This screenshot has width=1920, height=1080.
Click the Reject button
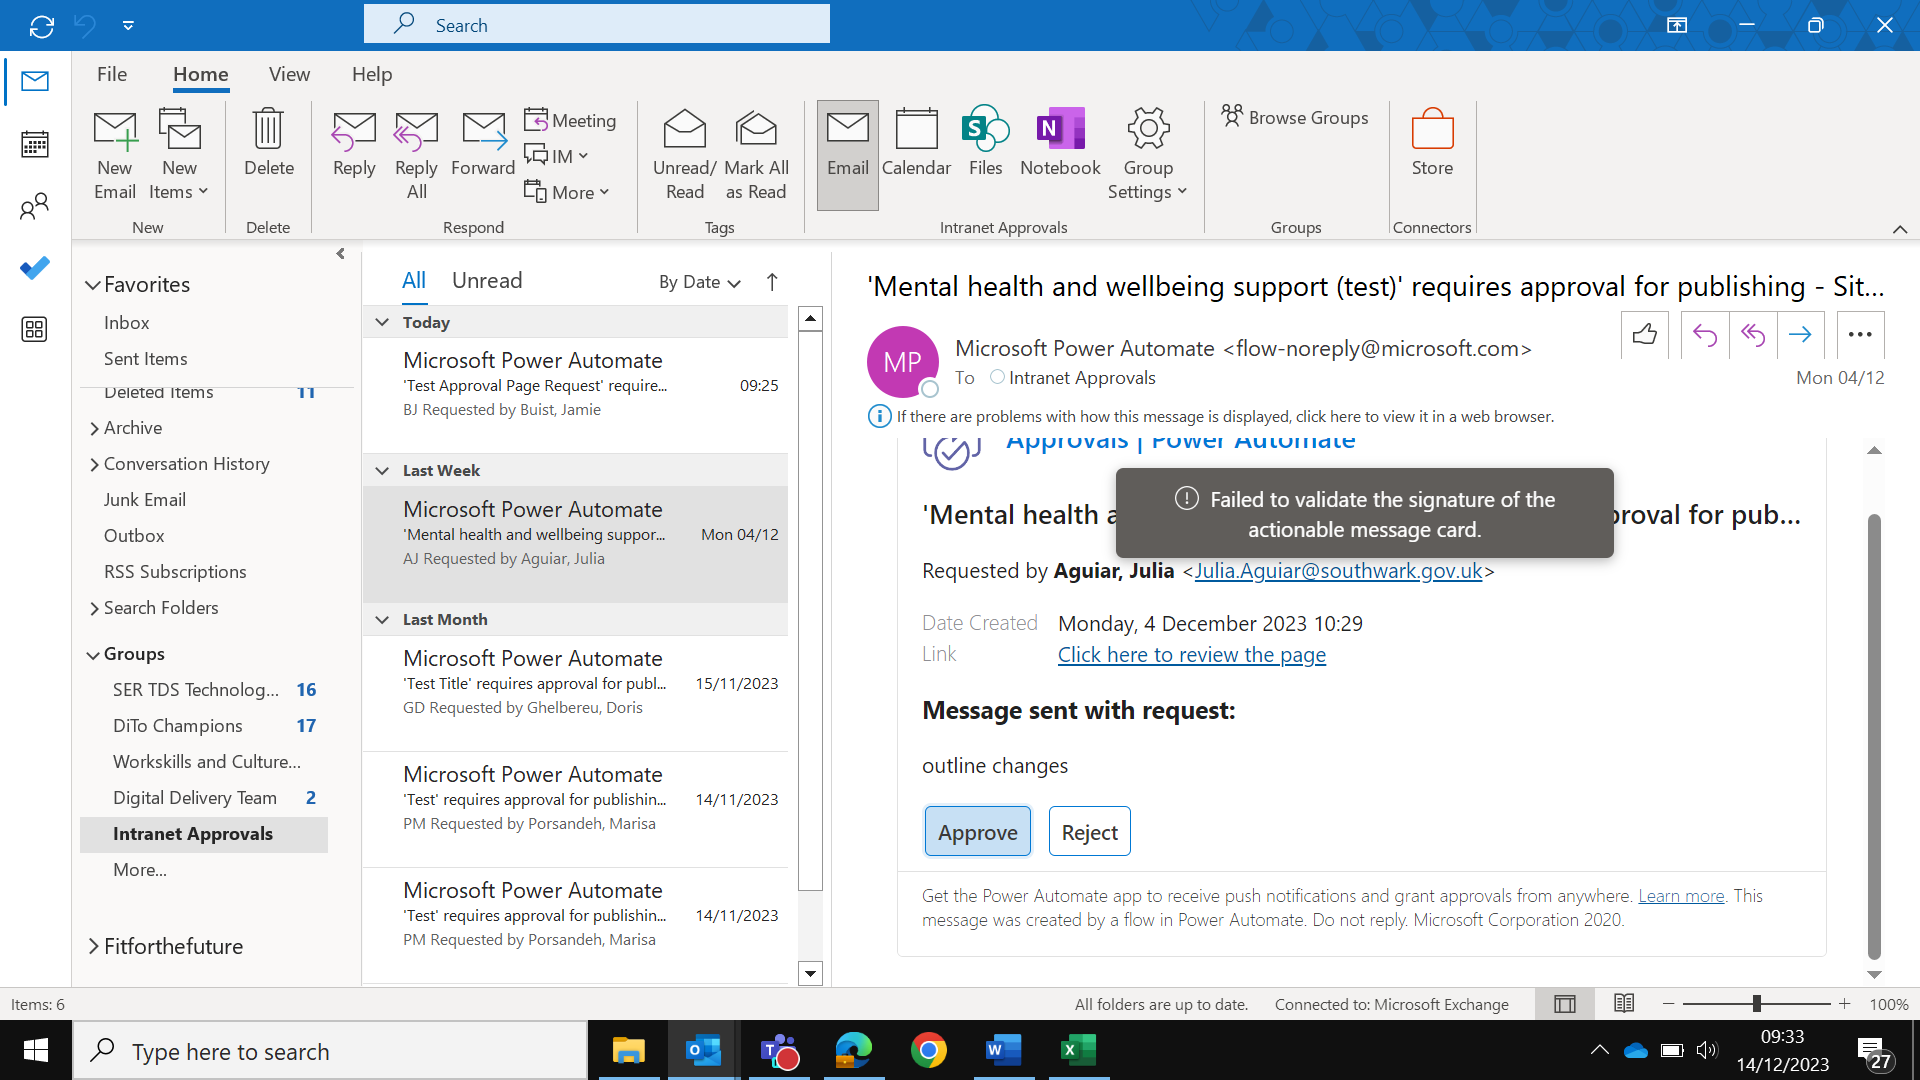pos(1089,831)
